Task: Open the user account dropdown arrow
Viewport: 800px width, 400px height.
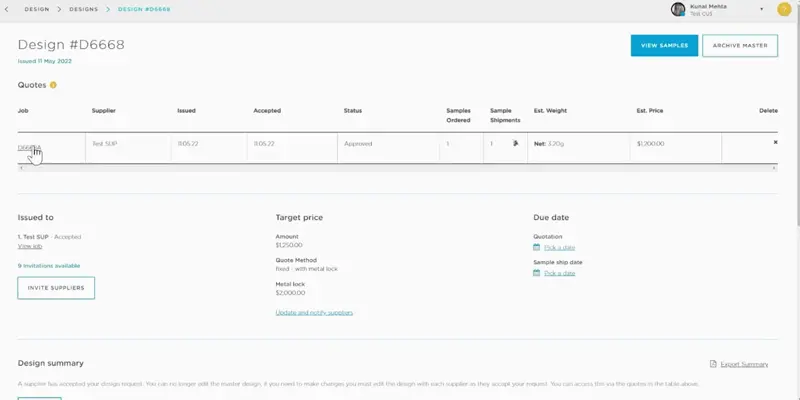Action: pyautogui.click(x=762, y=10)
